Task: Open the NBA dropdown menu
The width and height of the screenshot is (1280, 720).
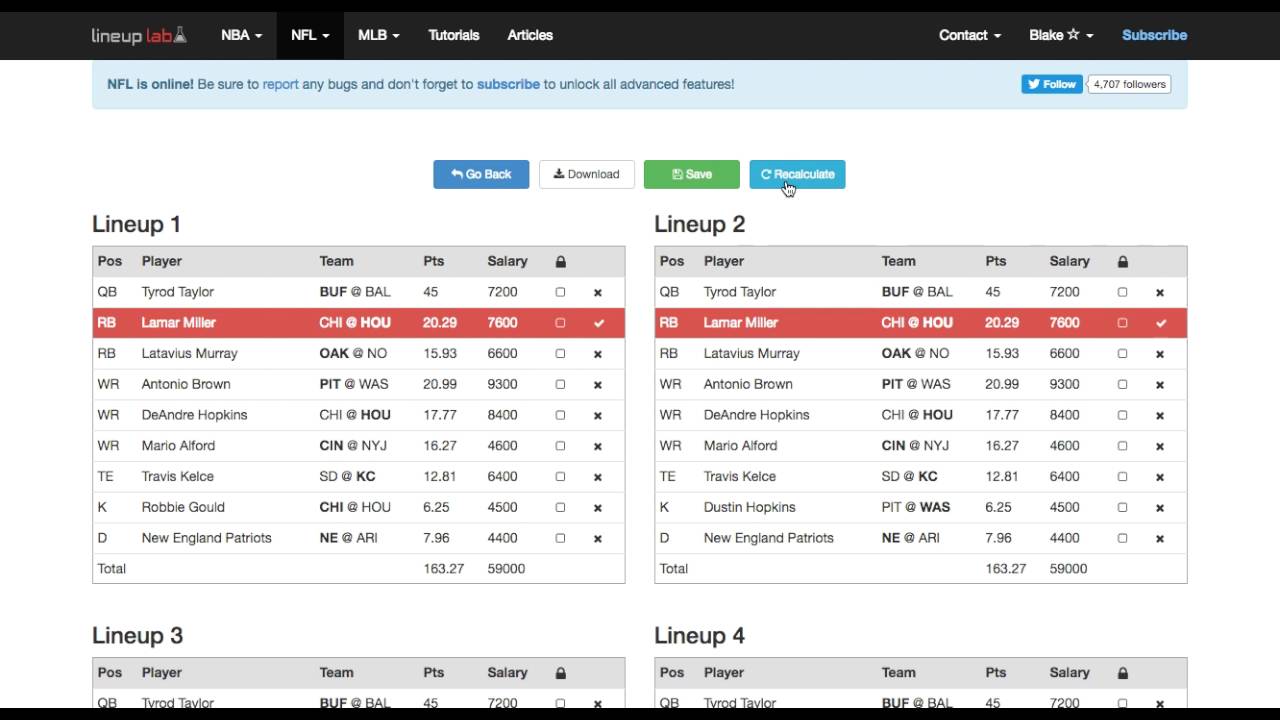Action: coord(241,35)
